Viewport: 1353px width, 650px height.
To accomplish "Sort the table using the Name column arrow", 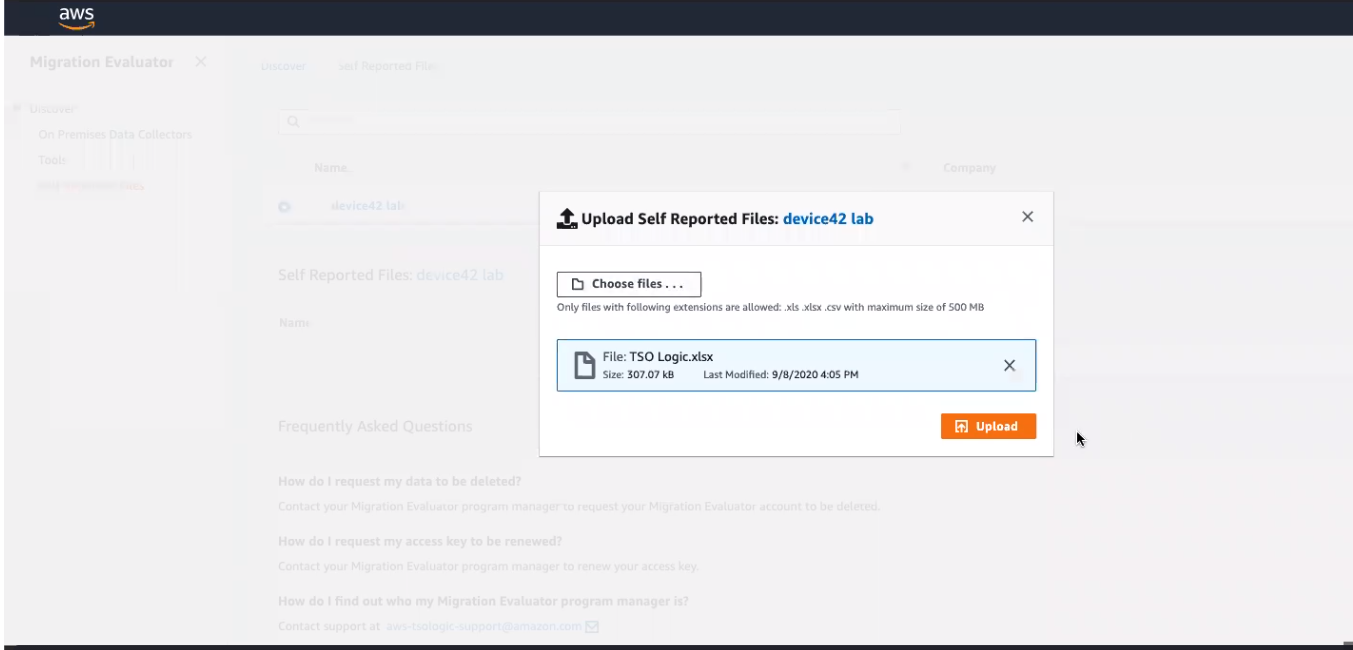I will pyautogui.click(x=906, y=167).
